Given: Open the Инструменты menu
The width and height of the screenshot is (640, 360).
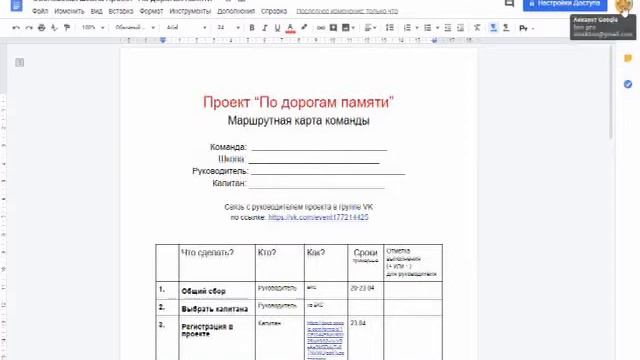Looking at the screenshot, I should (190, 11).
